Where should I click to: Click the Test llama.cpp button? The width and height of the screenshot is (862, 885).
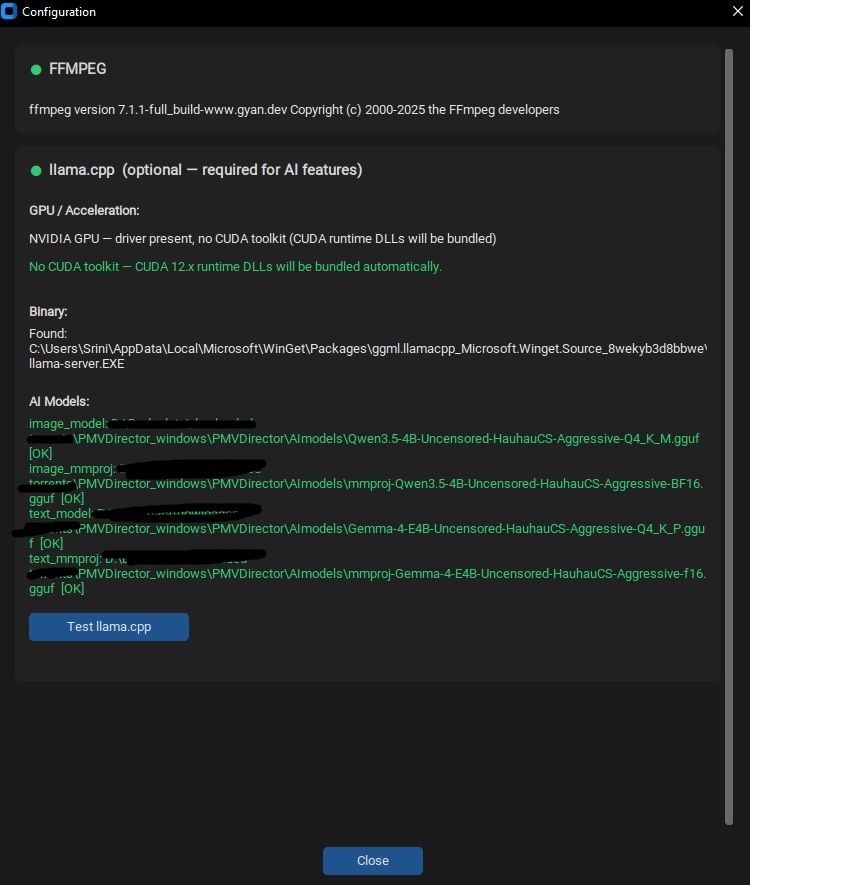108,626
